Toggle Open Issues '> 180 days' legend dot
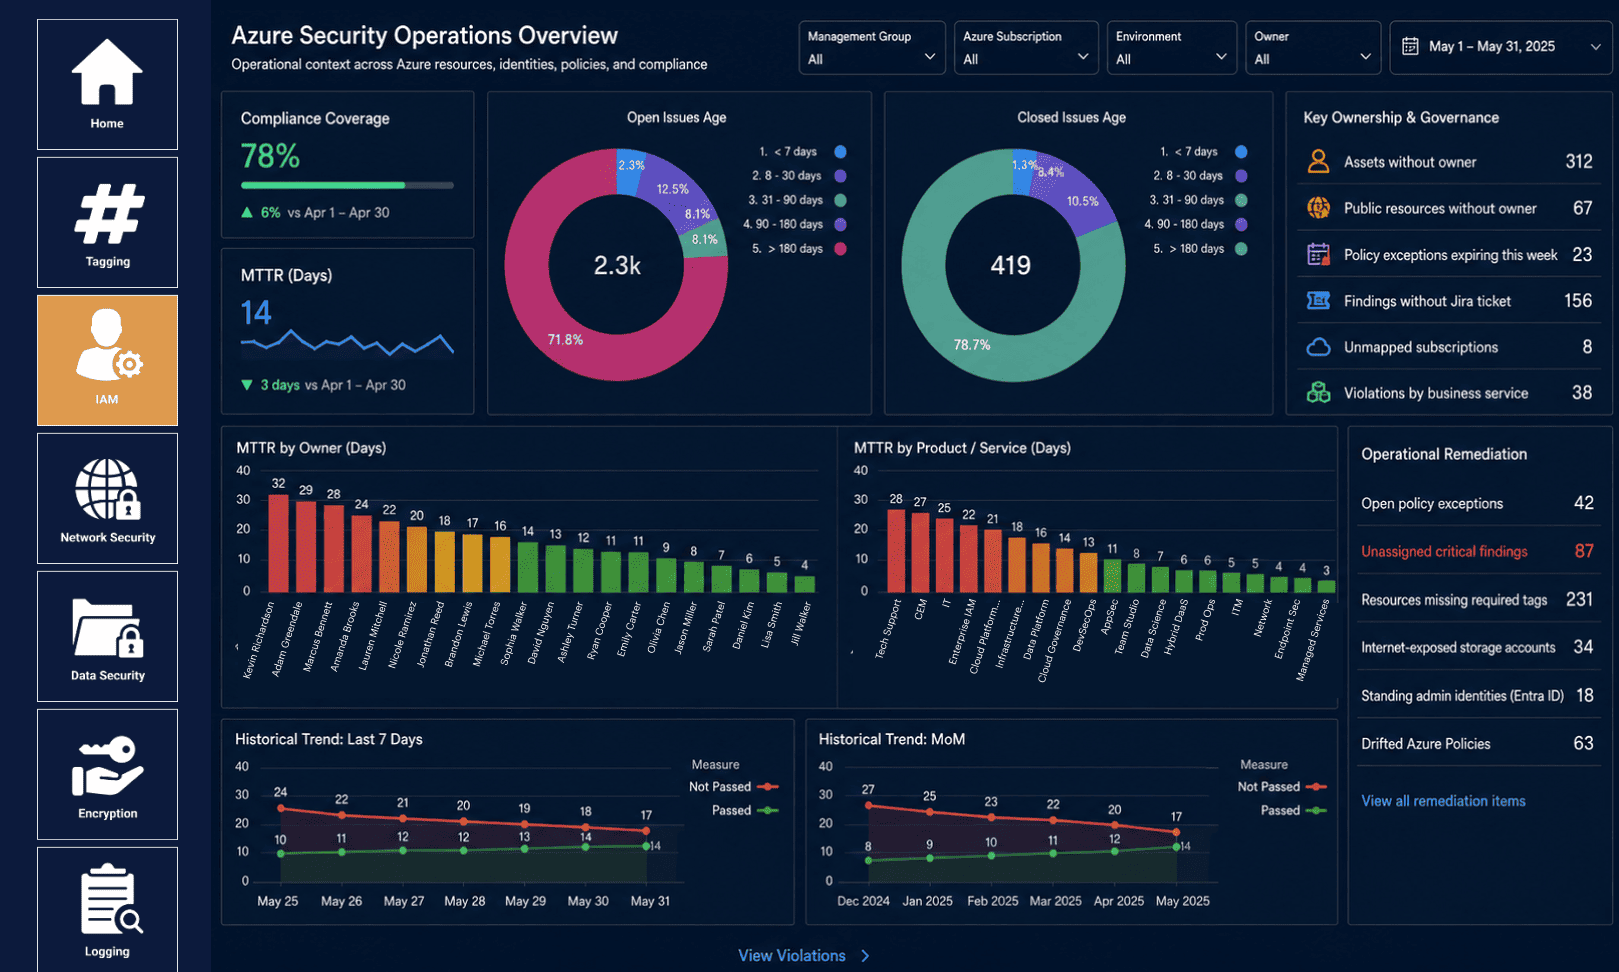The width and height of the screenshot is (1619, 972). pyautogui.click(x=840, y=249)
